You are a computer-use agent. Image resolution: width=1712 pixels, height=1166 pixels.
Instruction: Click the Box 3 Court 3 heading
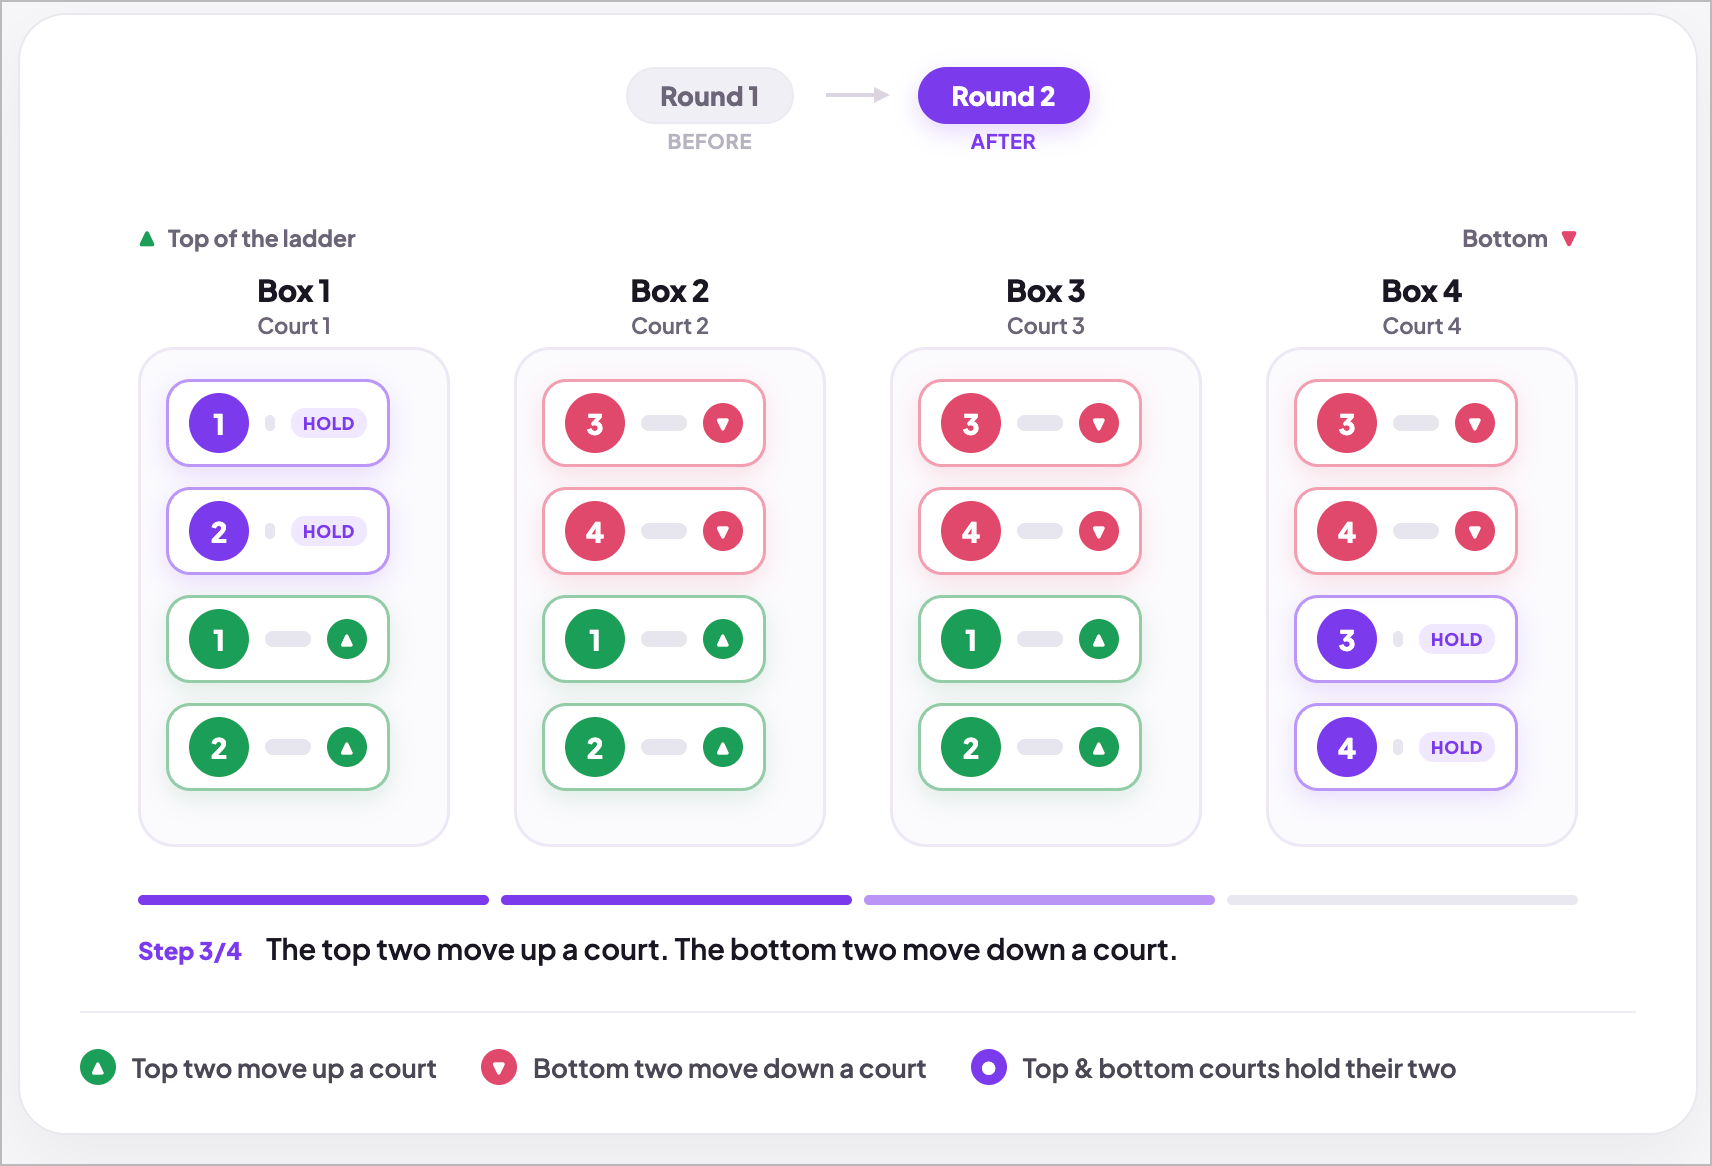pos(1045,307)
